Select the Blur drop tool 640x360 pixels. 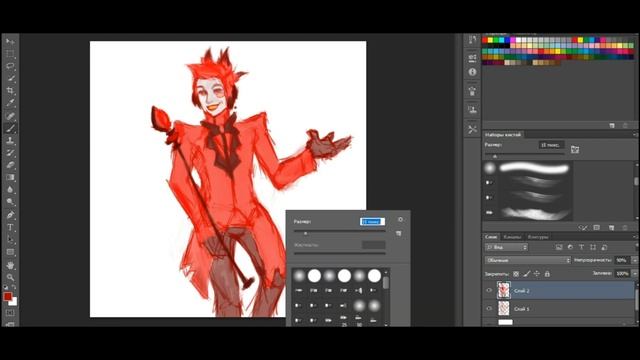(x=10, y=189)
